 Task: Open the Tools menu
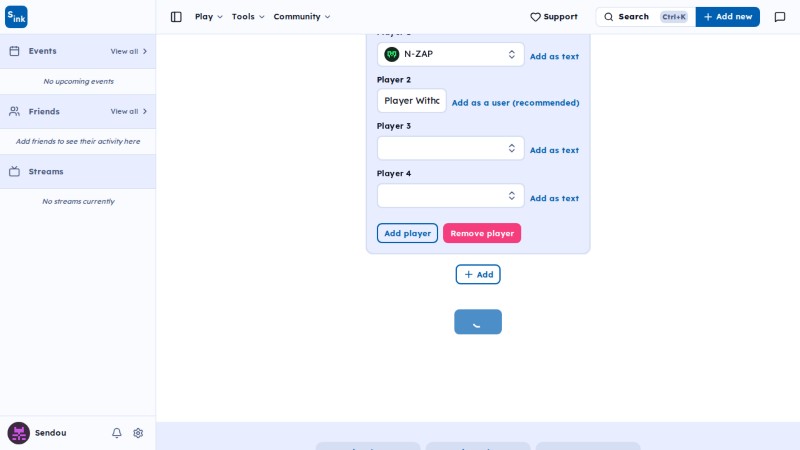[248, 17]
